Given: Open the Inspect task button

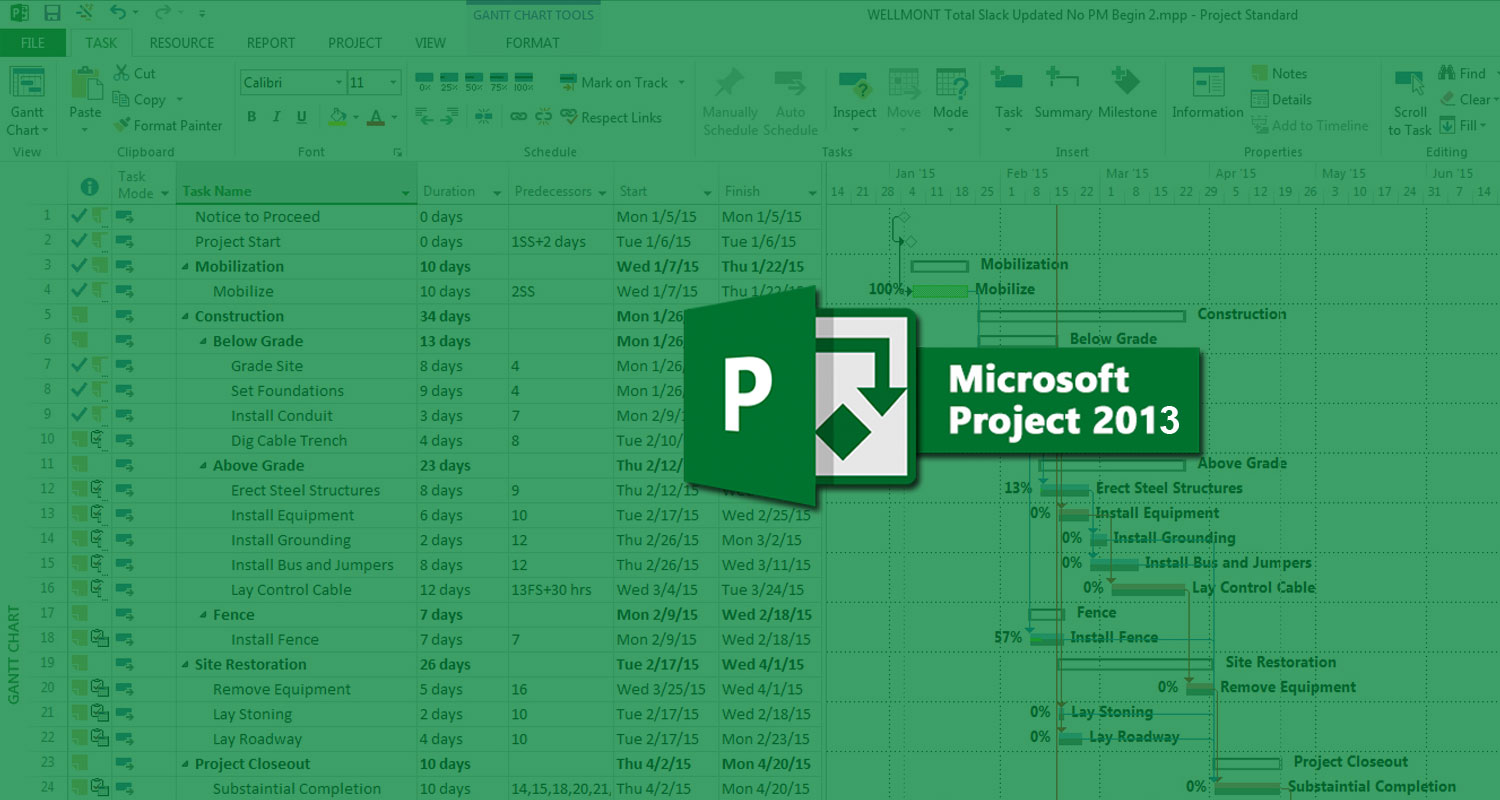Looking at the screenshot, I should click(855, 102).
